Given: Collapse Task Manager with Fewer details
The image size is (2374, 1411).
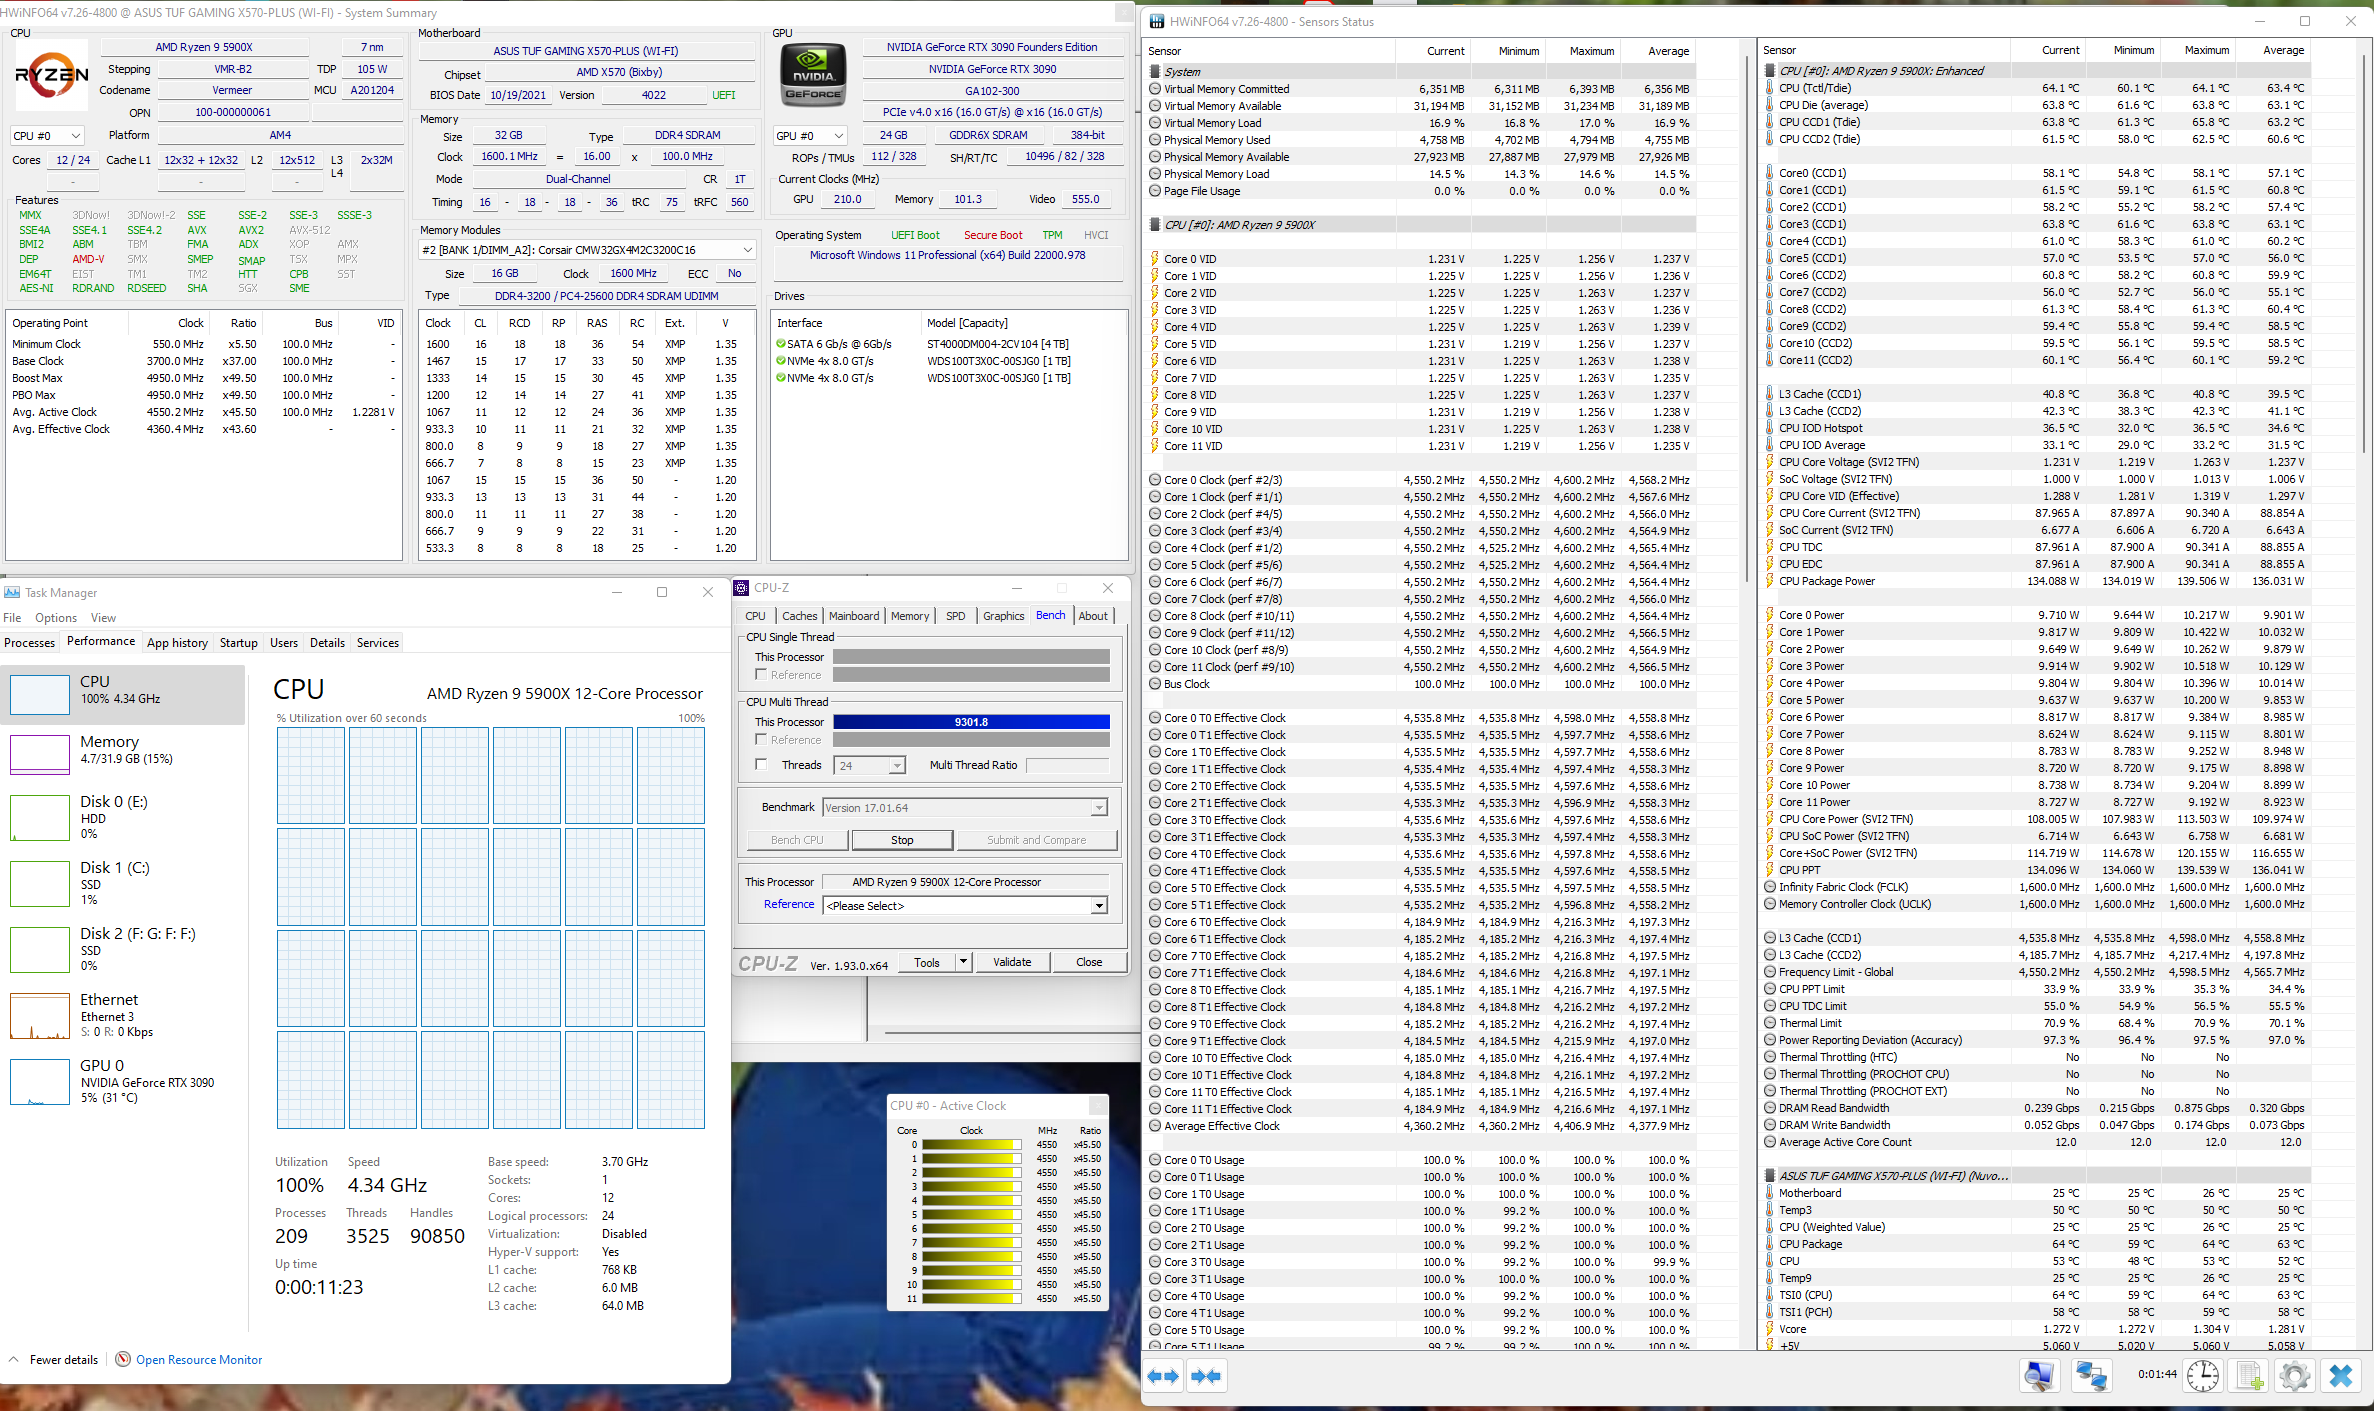Looking at the screenshot, I should pos(55,1359).
